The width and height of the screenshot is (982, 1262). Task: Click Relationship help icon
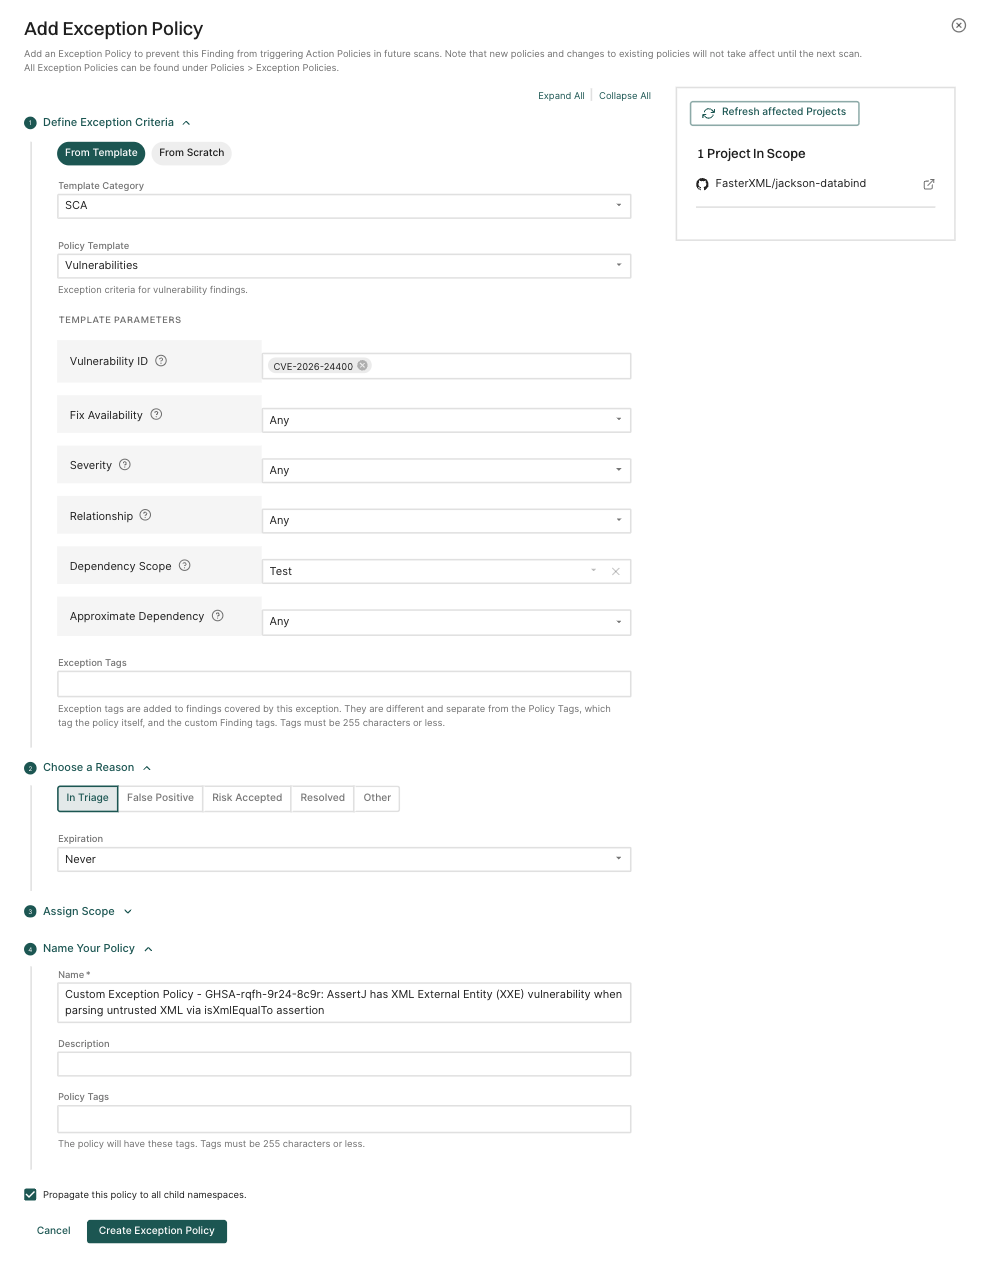pos(145,516)
